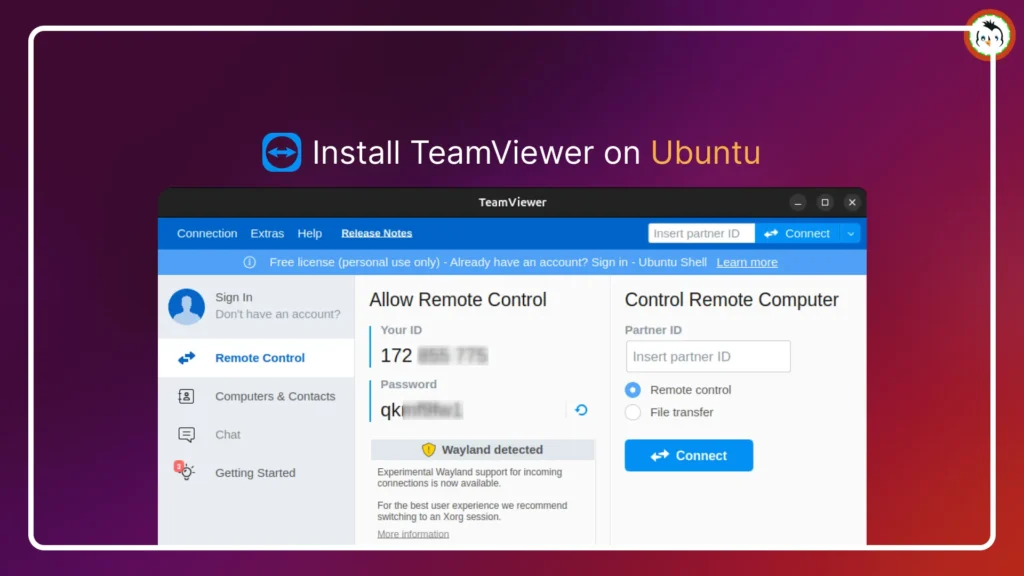Click the Learn more link in banner
The height and width of the screenshot is (576, 1024).
(747, 262)
